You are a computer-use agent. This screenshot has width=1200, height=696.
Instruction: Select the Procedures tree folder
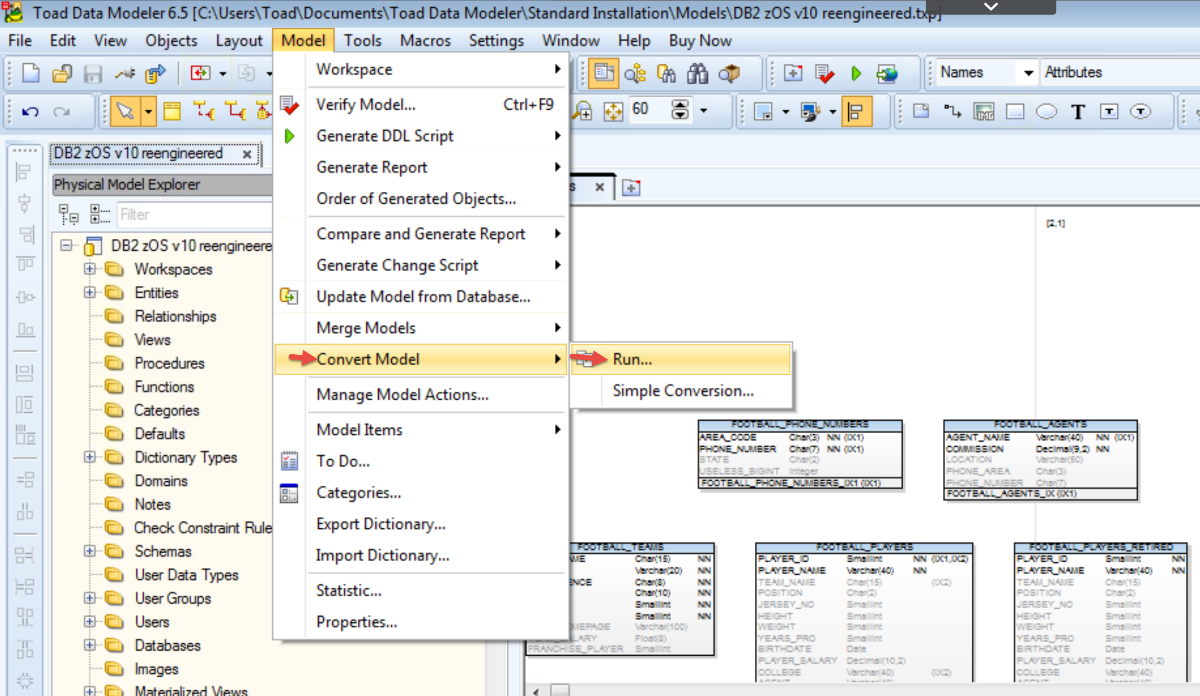pos(169,363)
